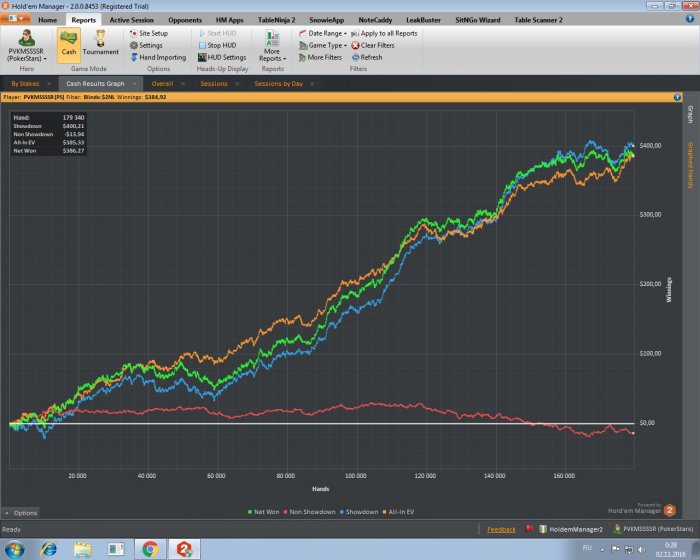The image size is (700, 560).
Task: Open HUD Settings
Action: 220,57
